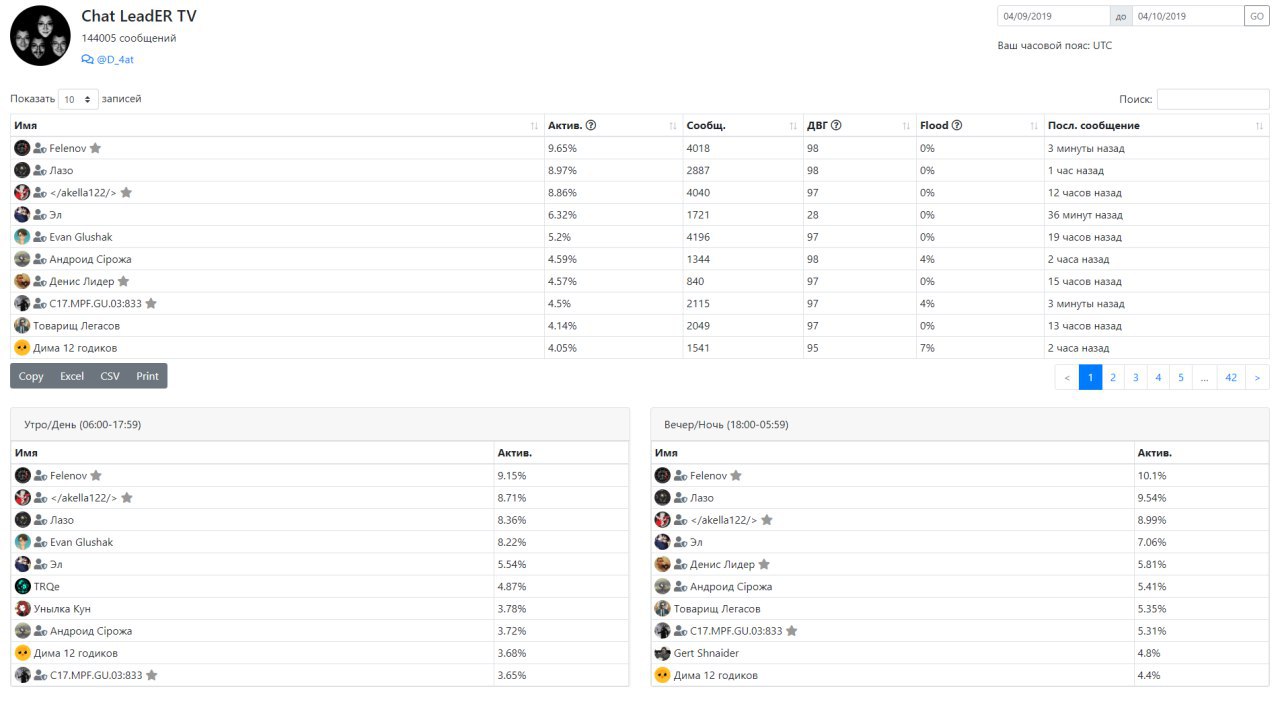This screenshot has height=726, width=1280.
Task: Sort by Посл. сообщение column
Action: [x=1157, y=126]
